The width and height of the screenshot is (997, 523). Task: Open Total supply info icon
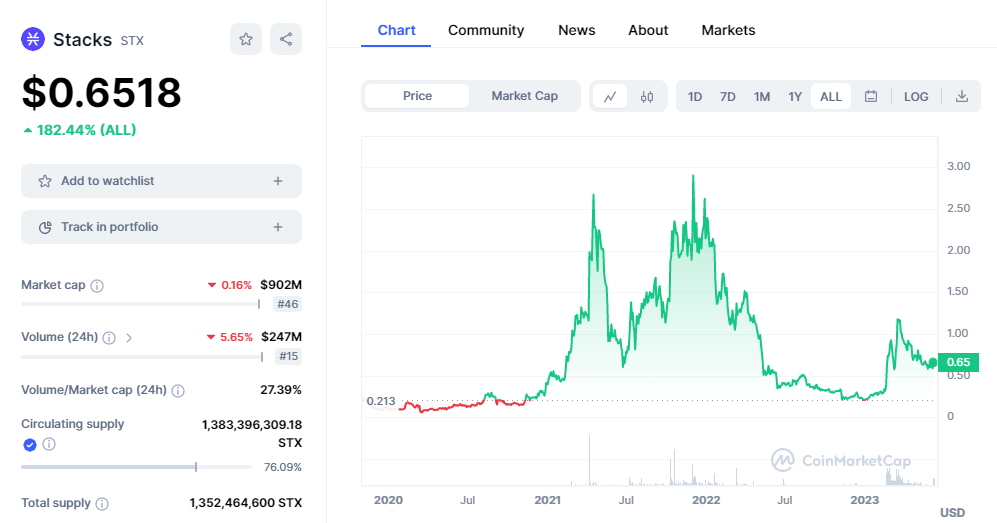(102, 504)
